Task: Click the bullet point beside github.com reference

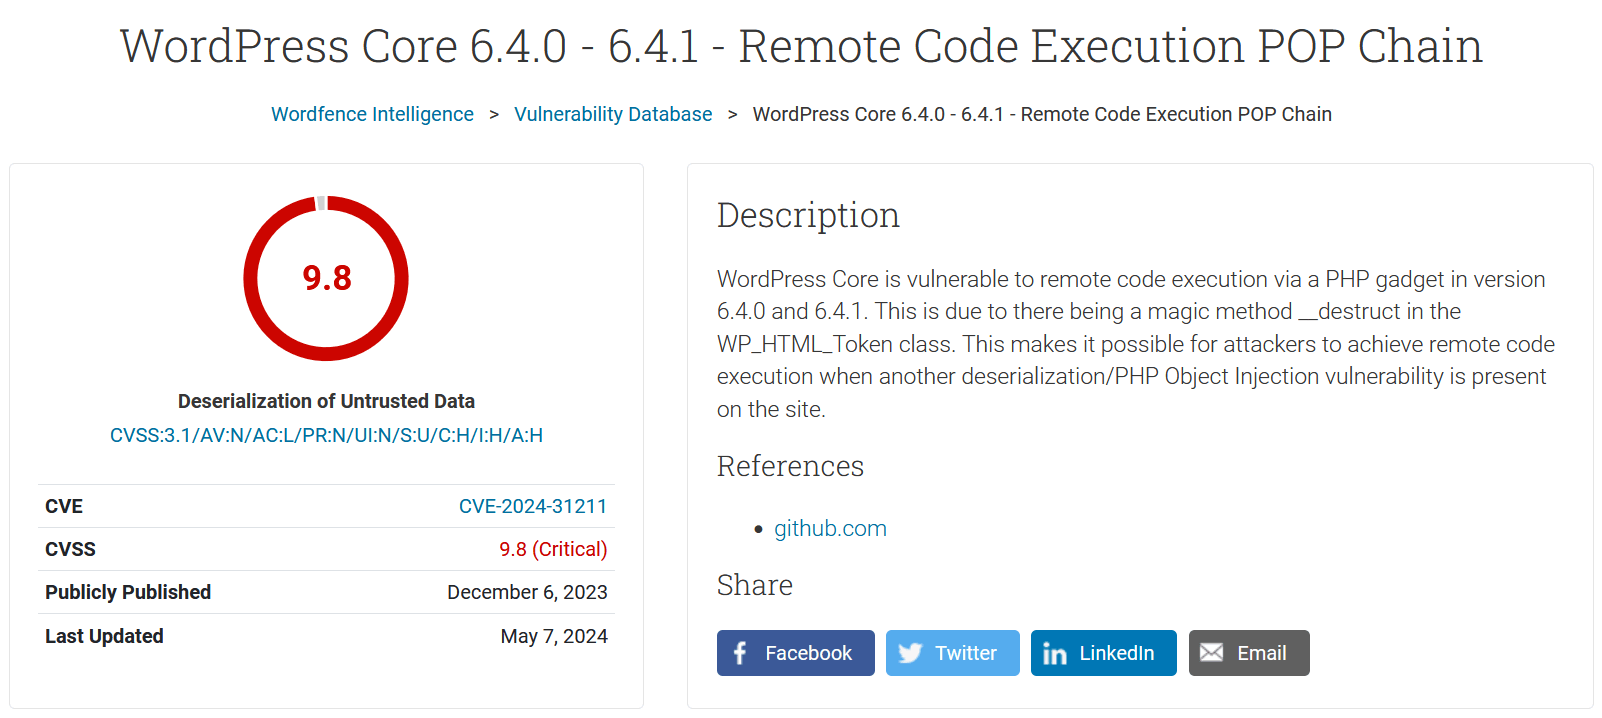Action: pyautogui.click(x=760, y=530)
